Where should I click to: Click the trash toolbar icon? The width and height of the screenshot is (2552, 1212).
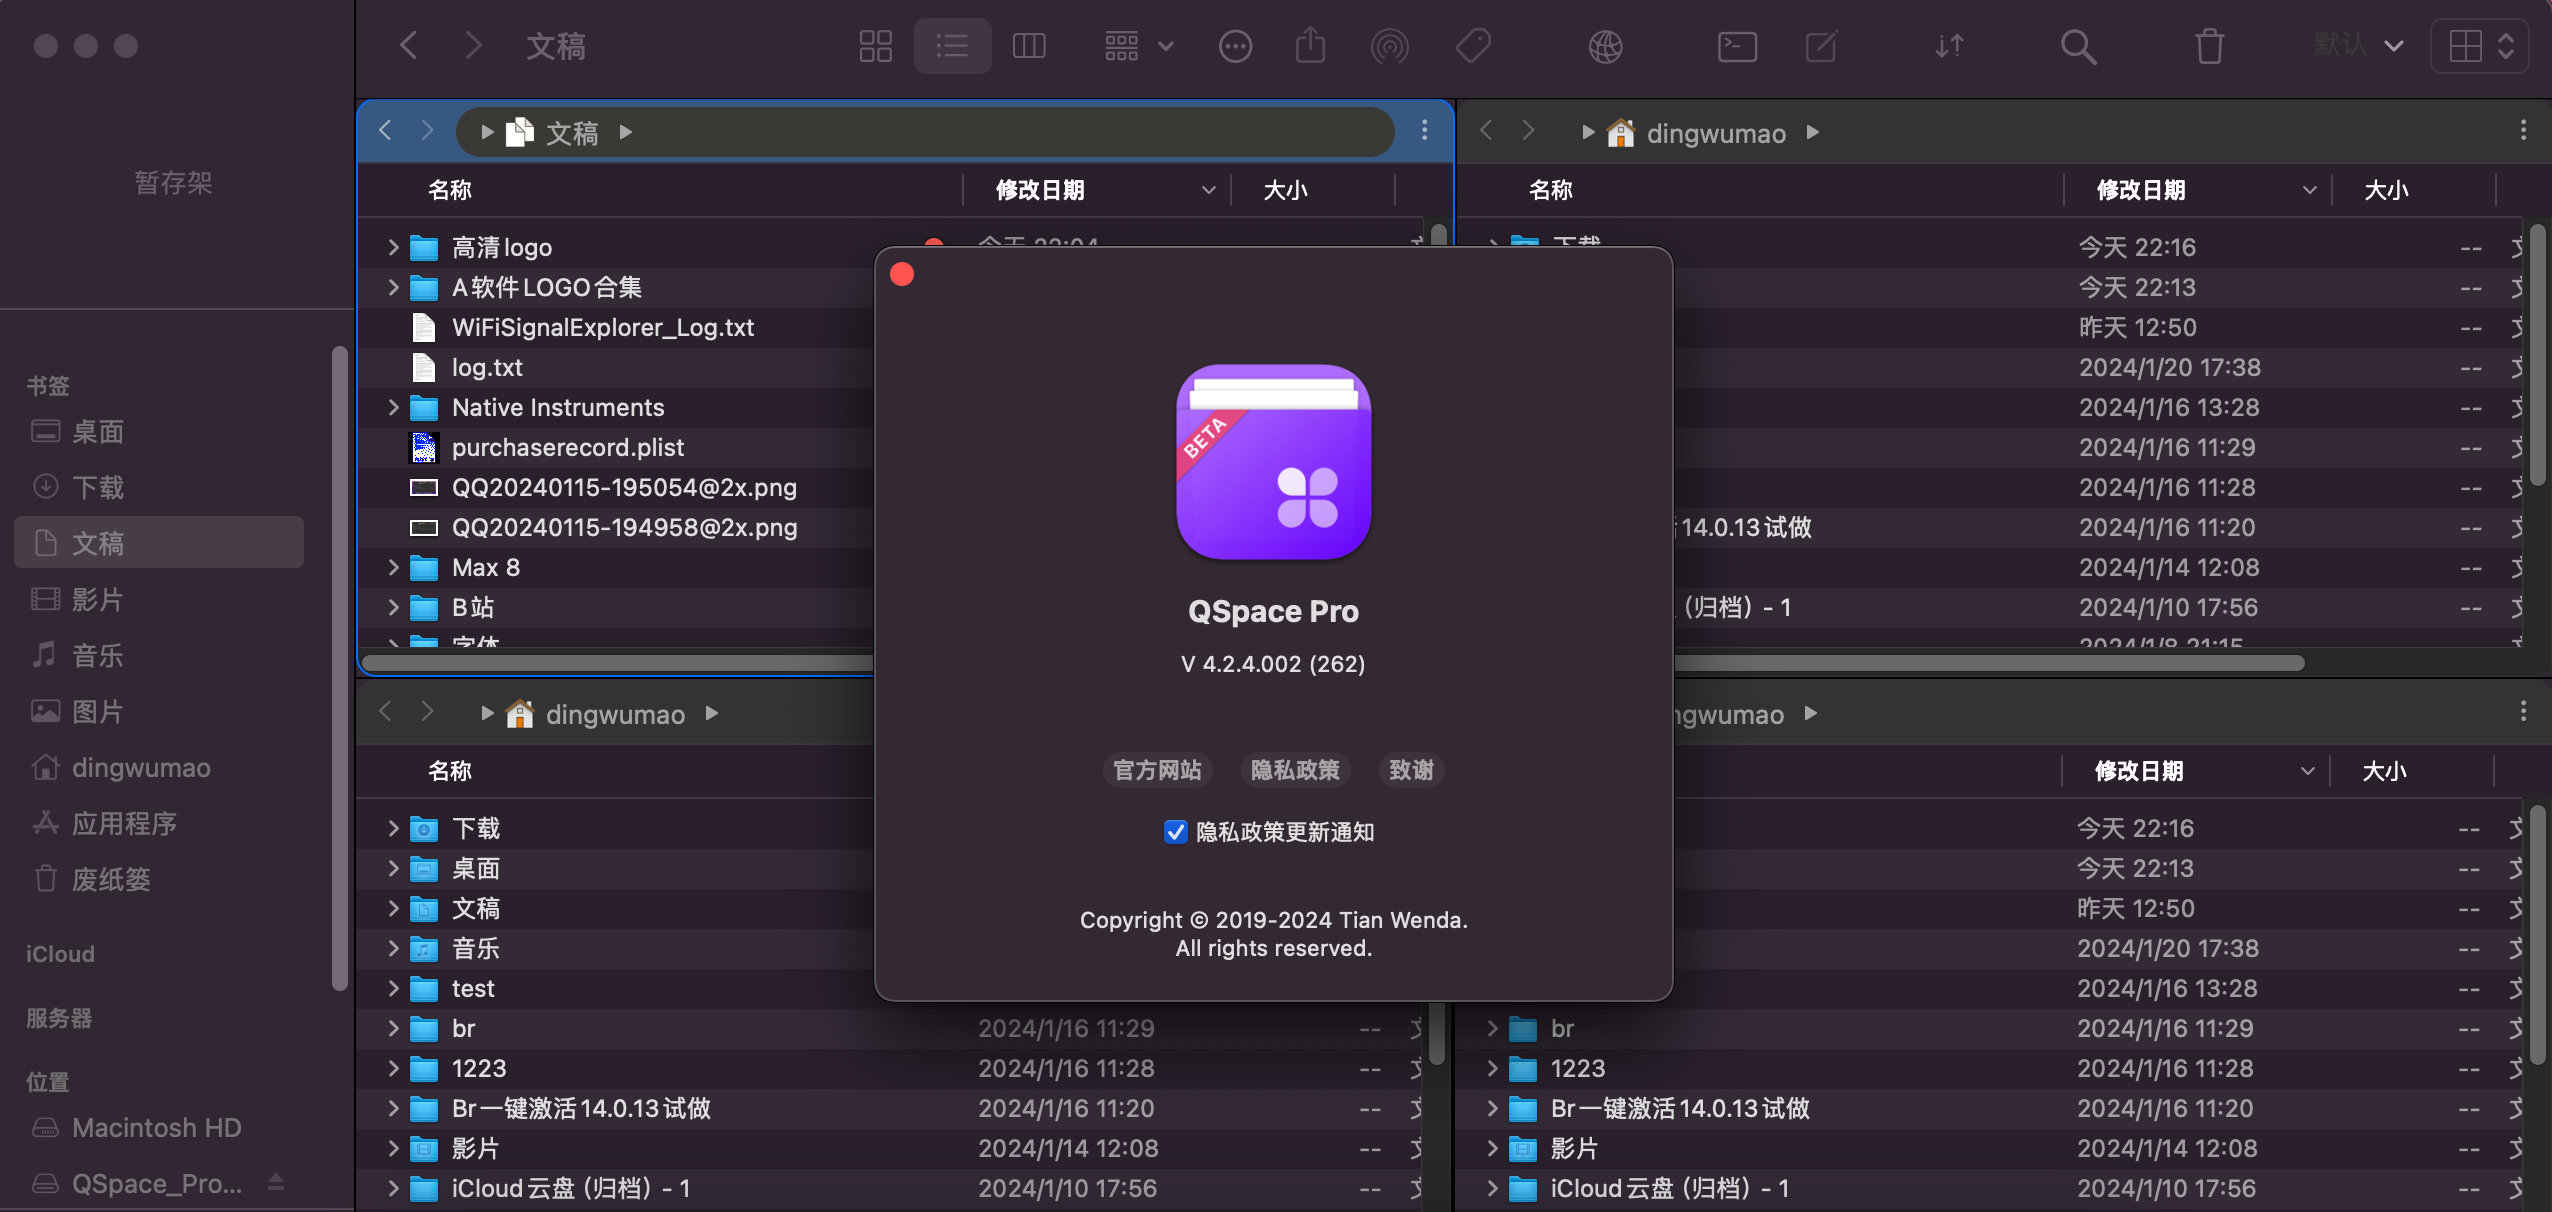(x=2209, y=46)
